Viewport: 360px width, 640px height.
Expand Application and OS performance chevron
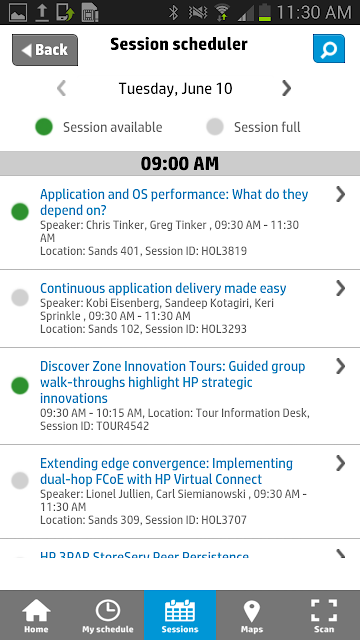coord(340,194)
